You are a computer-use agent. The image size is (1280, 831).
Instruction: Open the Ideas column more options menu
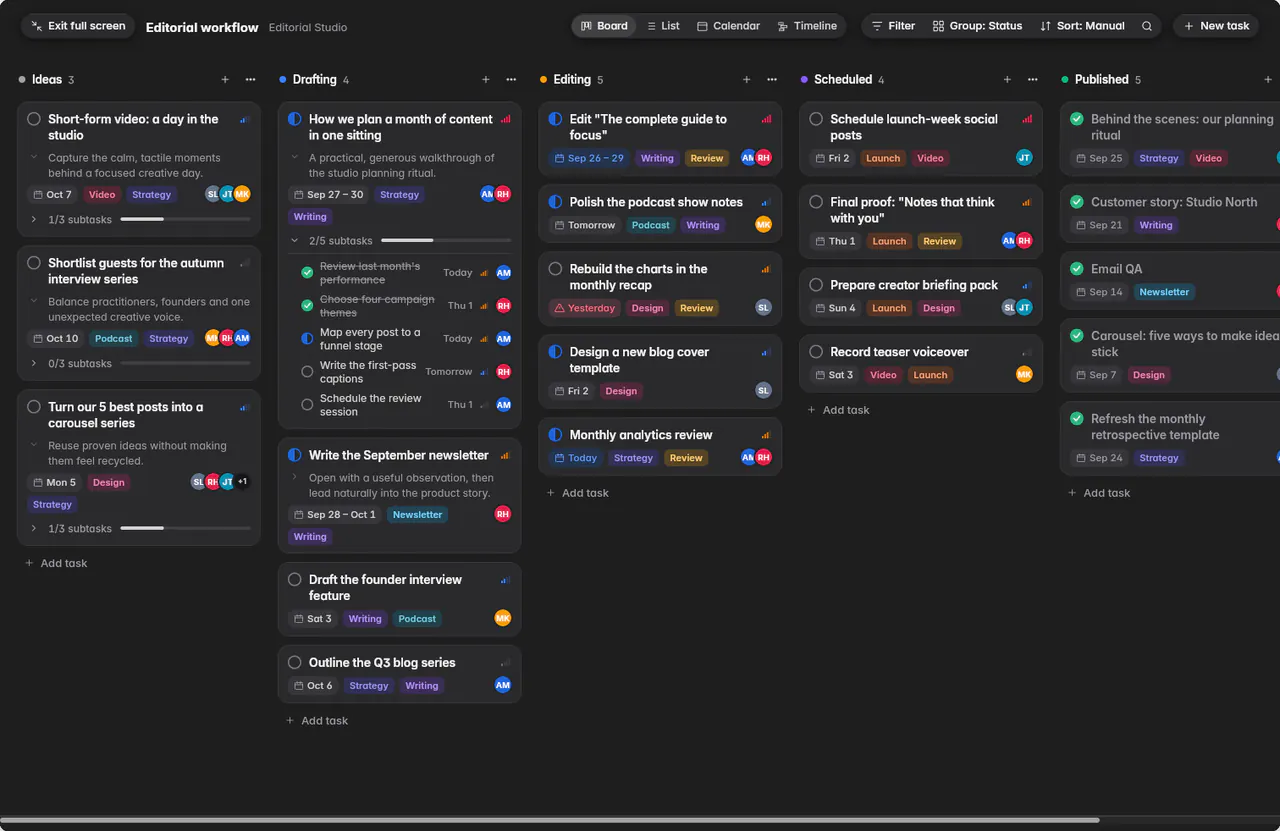[250, 80]
